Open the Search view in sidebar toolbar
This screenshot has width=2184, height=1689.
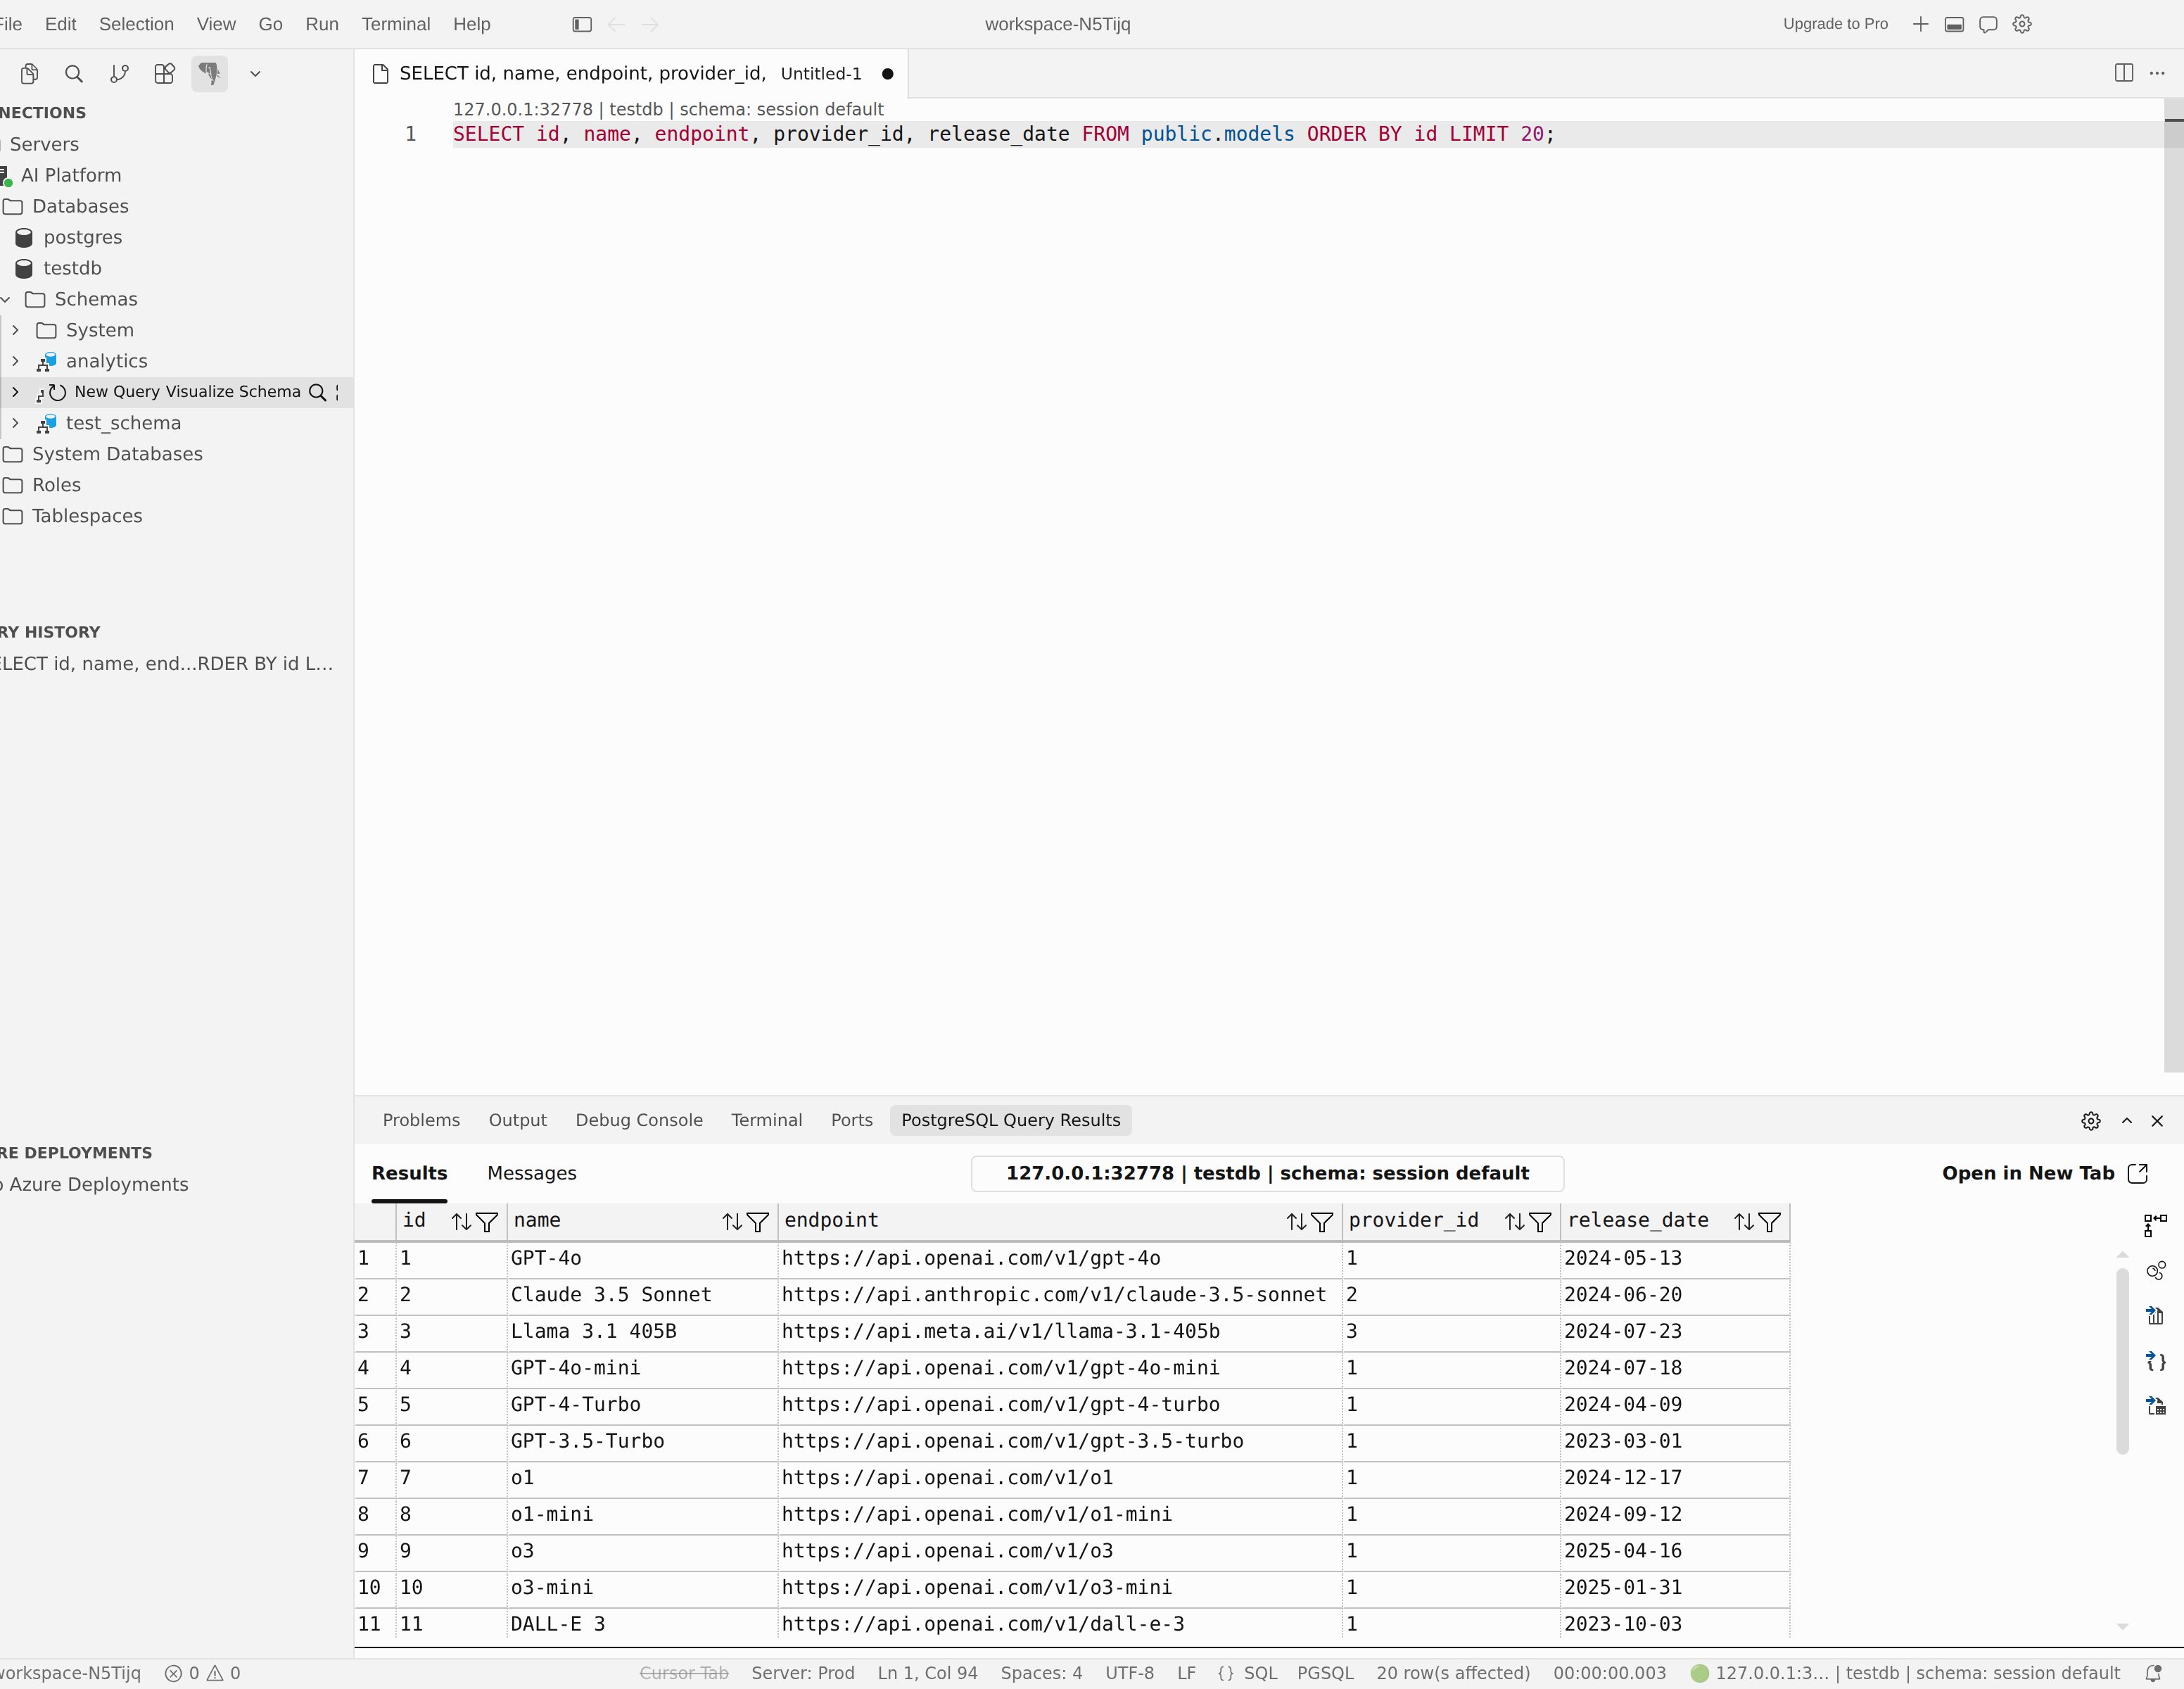pos(74,73)
